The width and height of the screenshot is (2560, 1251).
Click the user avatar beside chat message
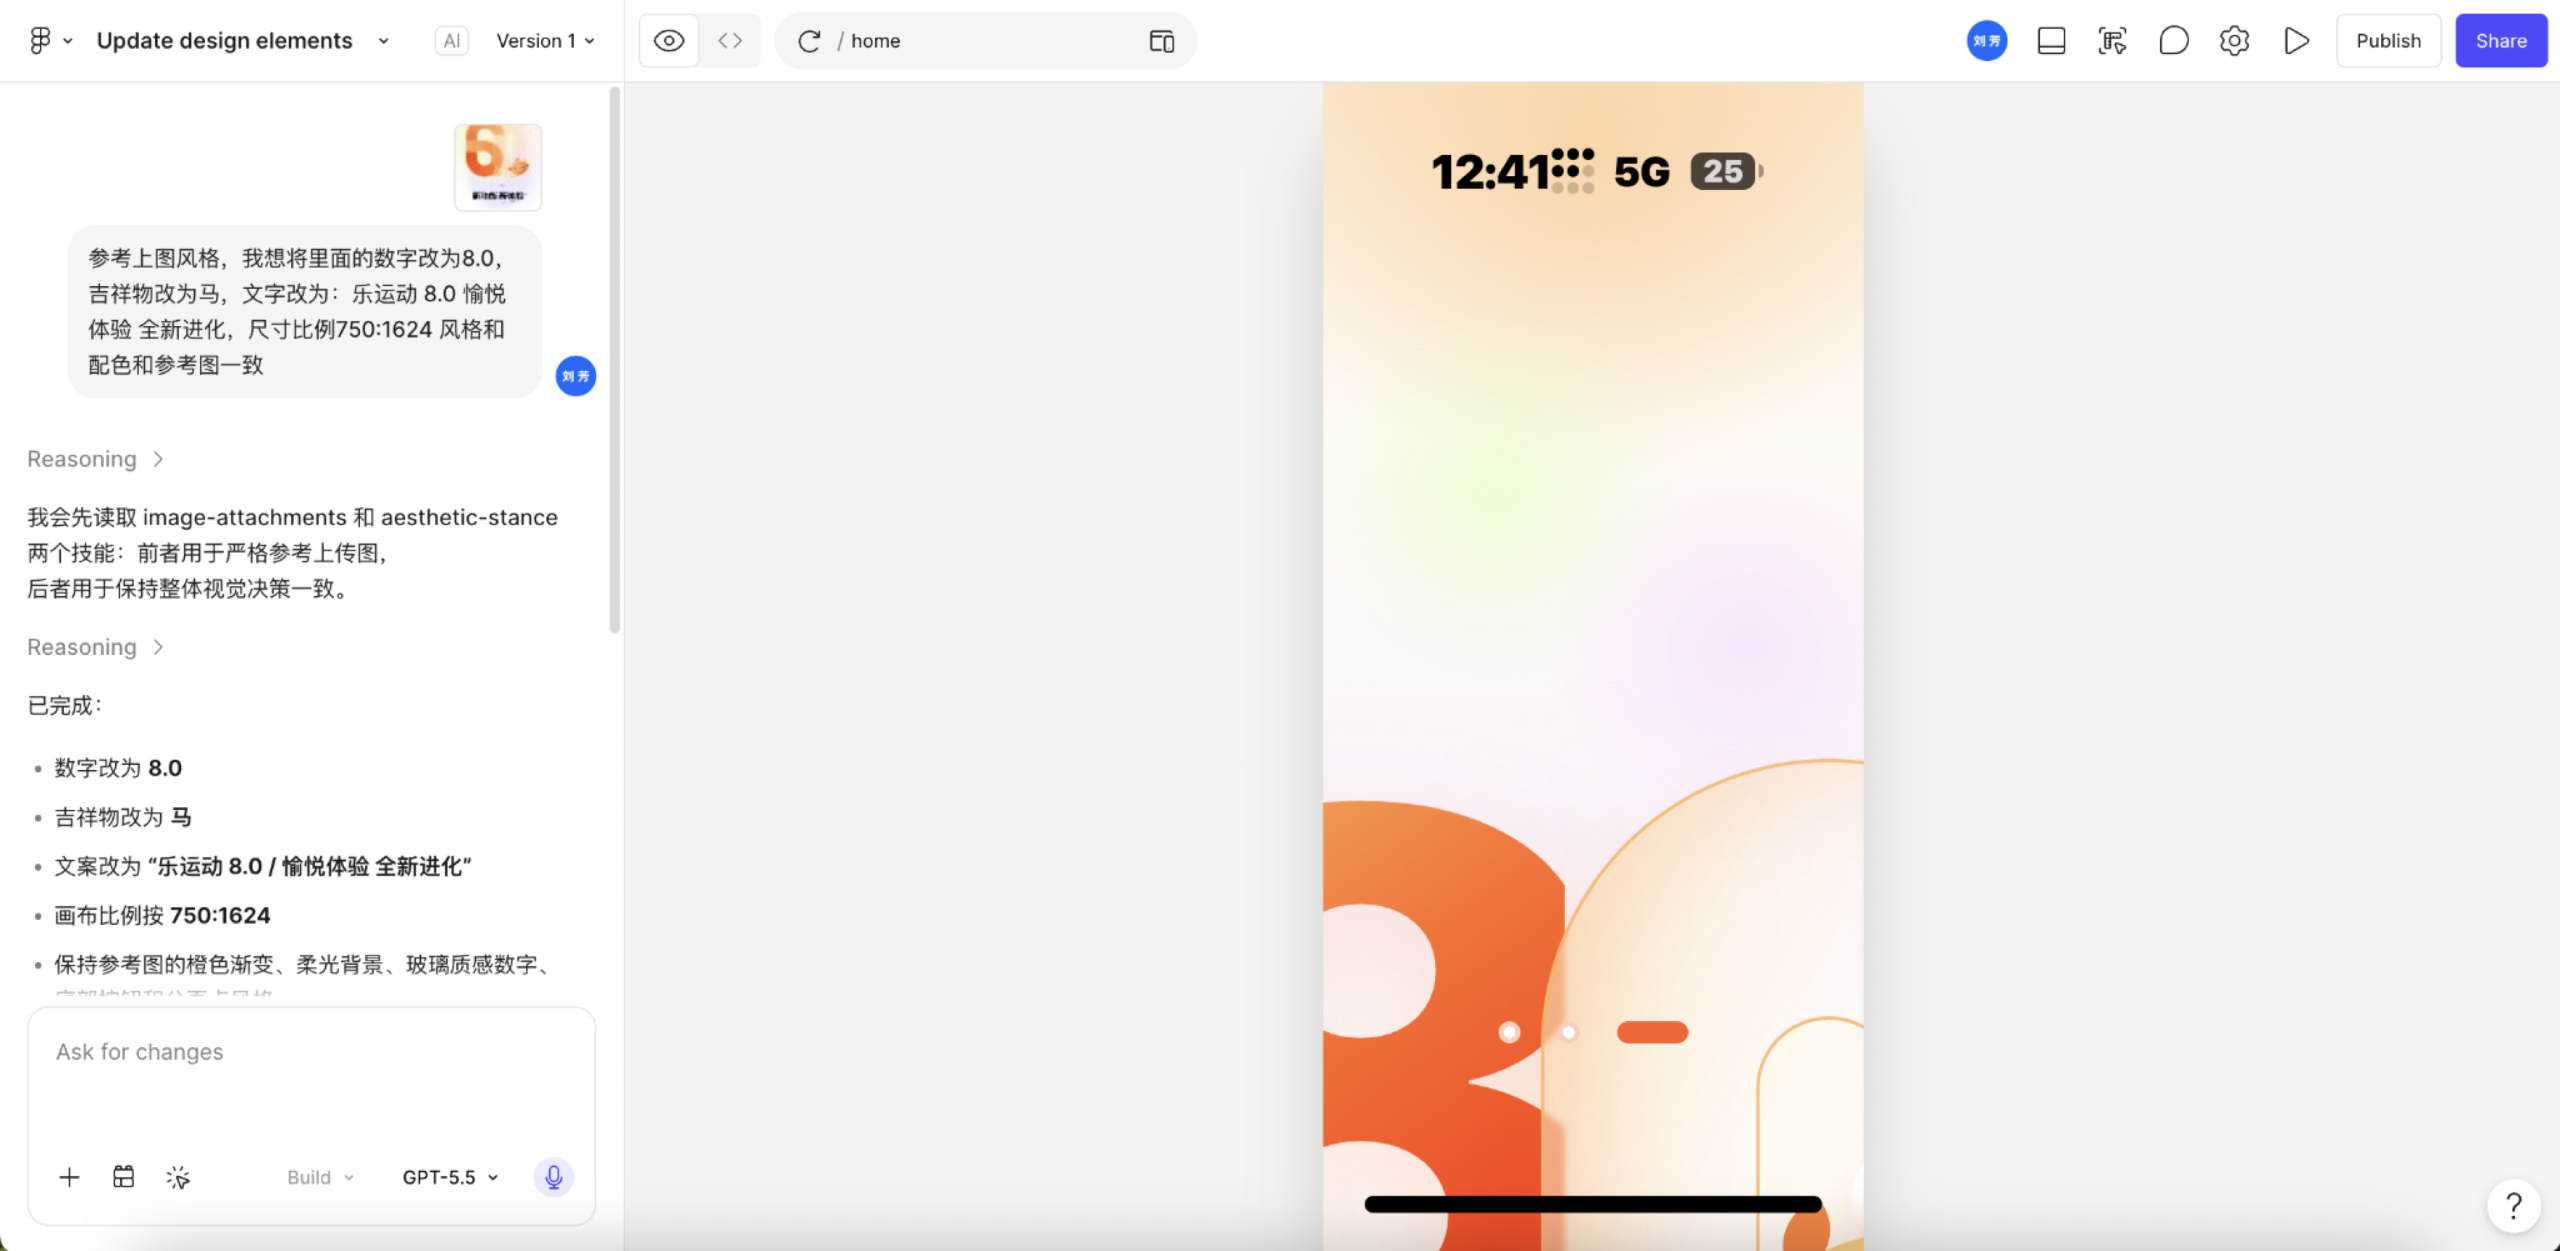tap(575, 376)
